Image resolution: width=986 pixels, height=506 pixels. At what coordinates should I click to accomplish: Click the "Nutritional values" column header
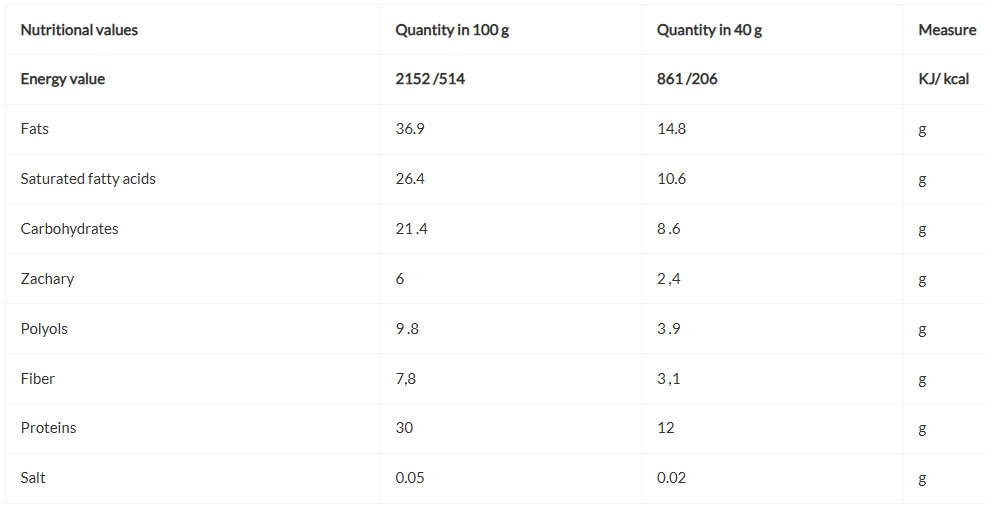79,30
